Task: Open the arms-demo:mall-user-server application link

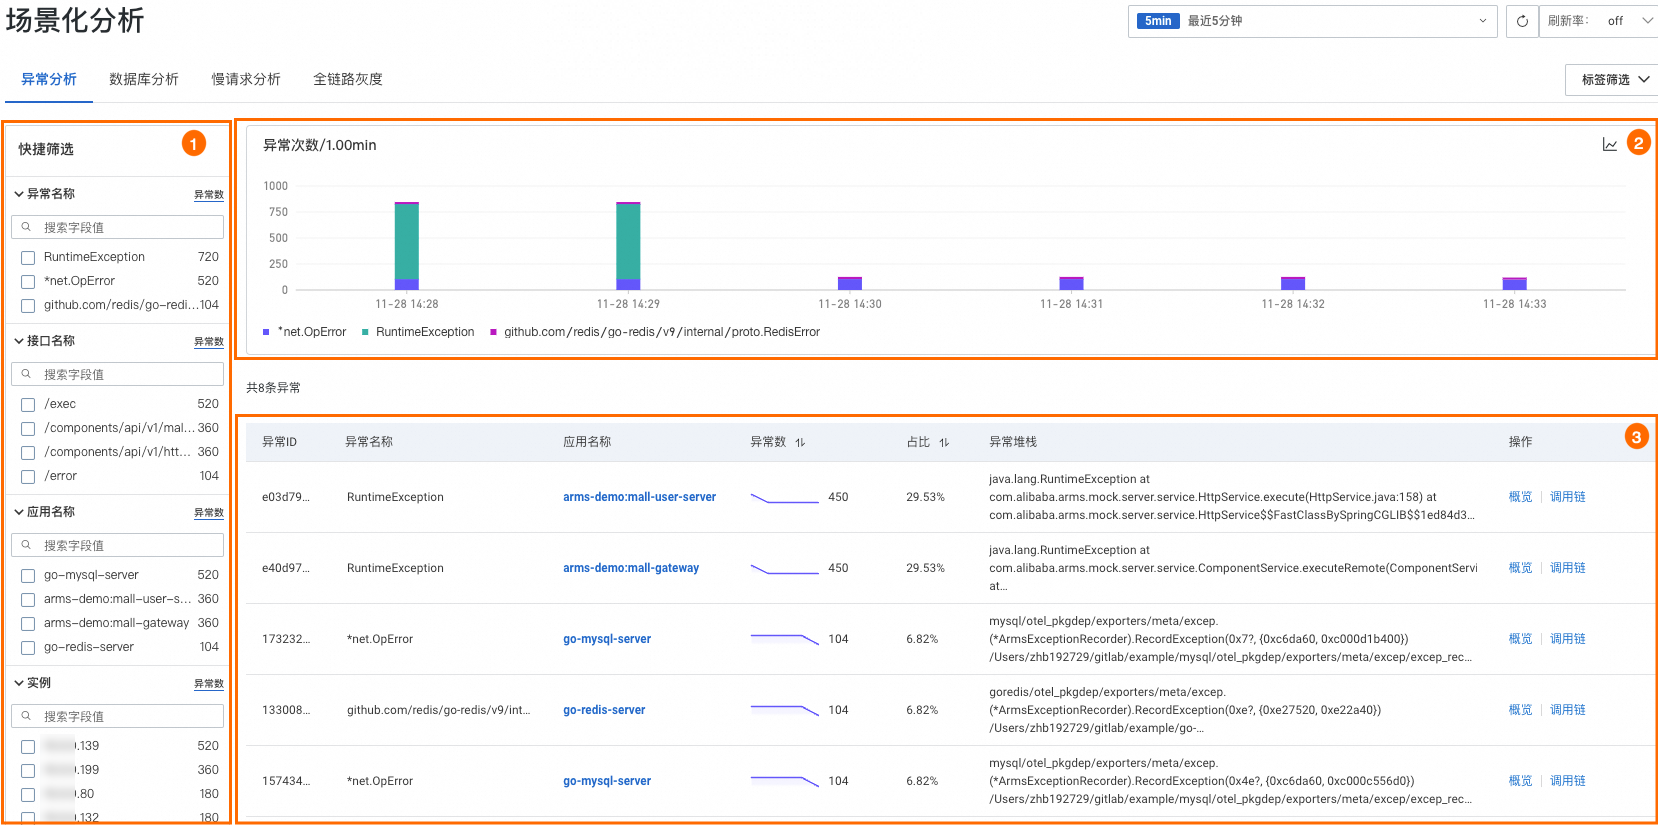Action: pos(639,497)
